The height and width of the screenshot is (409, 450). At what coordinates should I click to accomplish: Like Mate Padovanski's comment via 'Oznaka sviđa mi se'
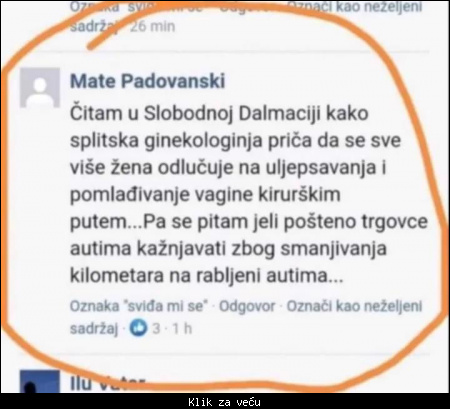point(139,306)
